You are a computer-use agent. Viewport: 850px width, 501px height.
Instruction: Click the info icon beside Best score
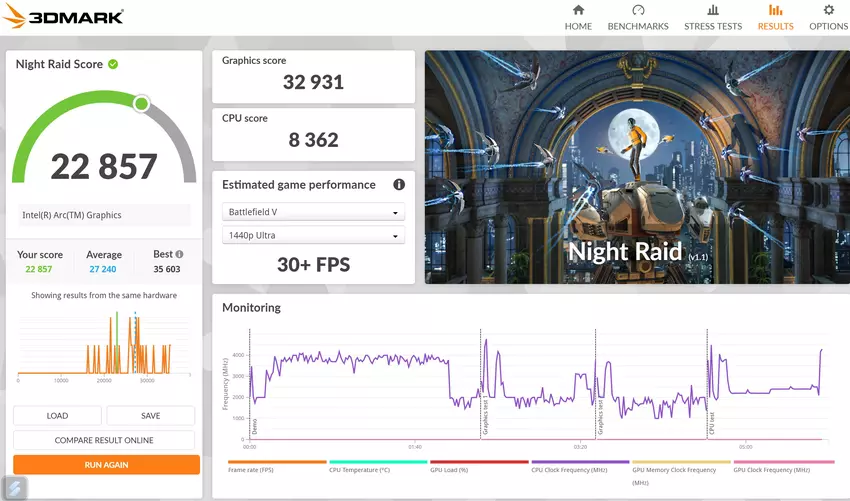(179, 254)
